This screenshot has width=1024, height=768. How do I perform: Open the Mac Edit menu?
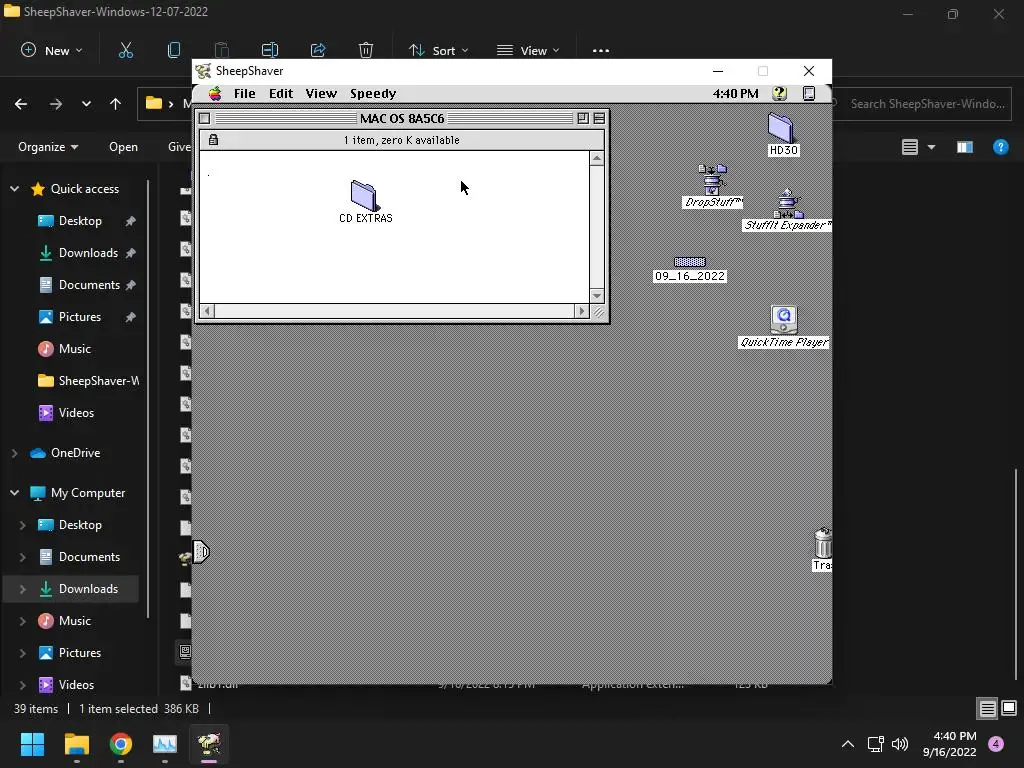pyautogui.click(x=281, y=93)
